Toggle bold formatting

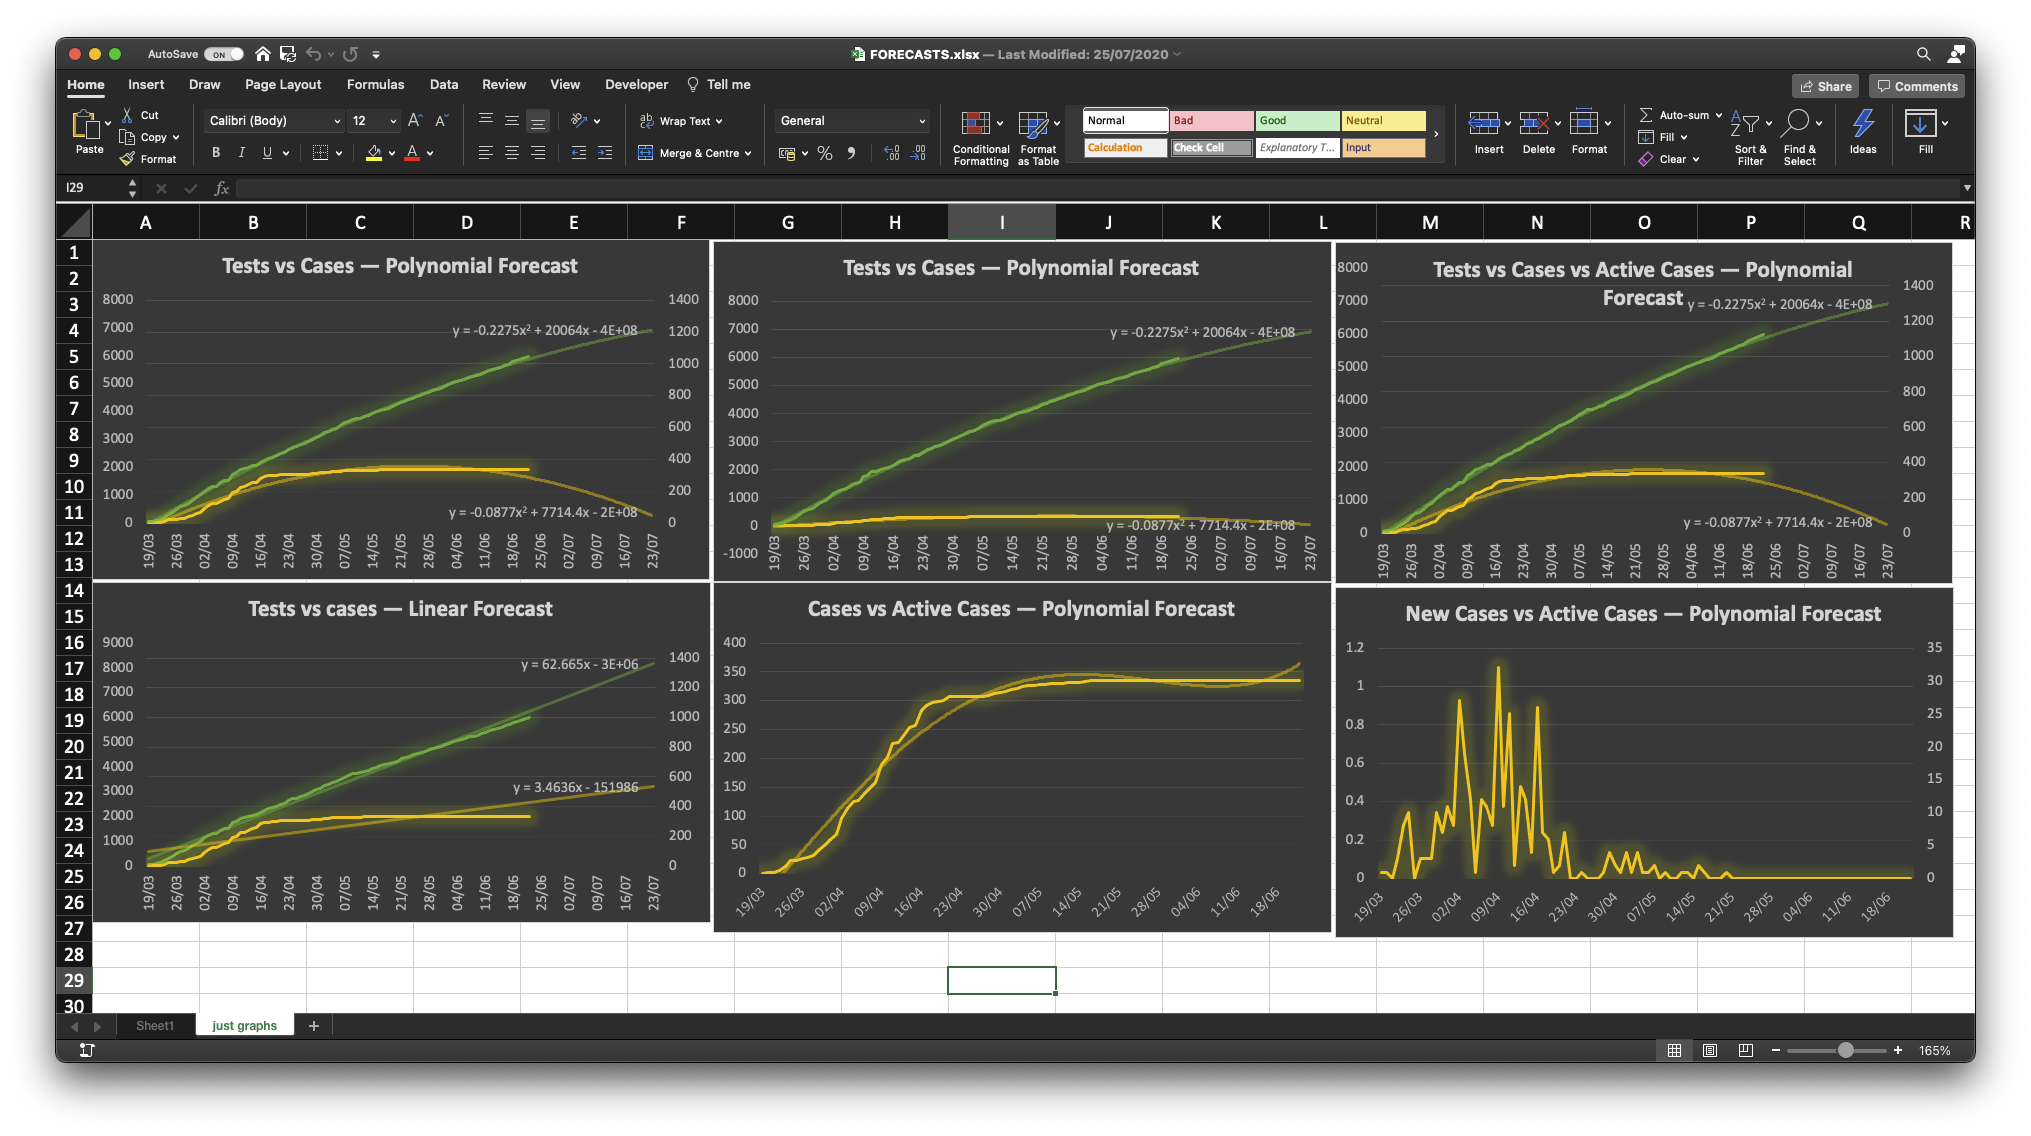pos(215,152)
